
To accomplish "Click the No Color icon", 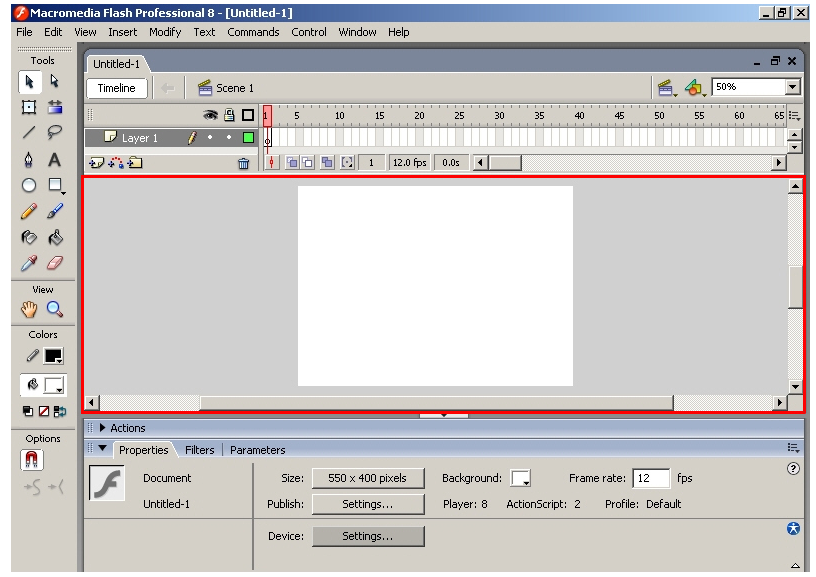I will 44,412.
